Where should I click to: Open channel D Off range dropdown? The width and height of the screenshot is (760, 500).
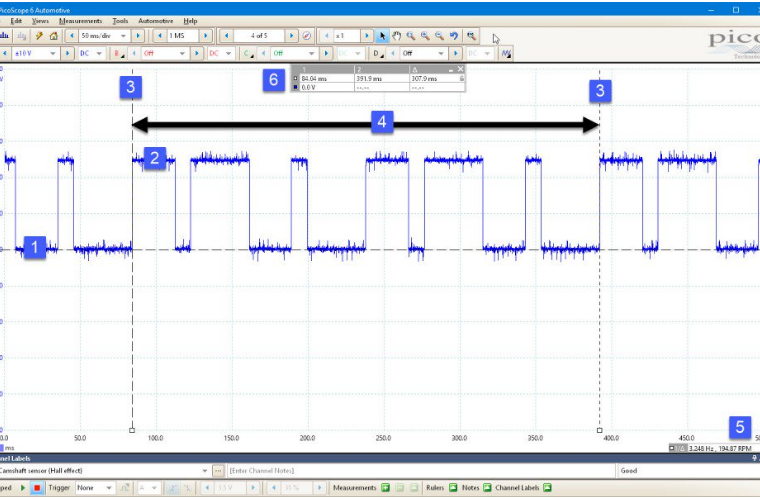441,53
